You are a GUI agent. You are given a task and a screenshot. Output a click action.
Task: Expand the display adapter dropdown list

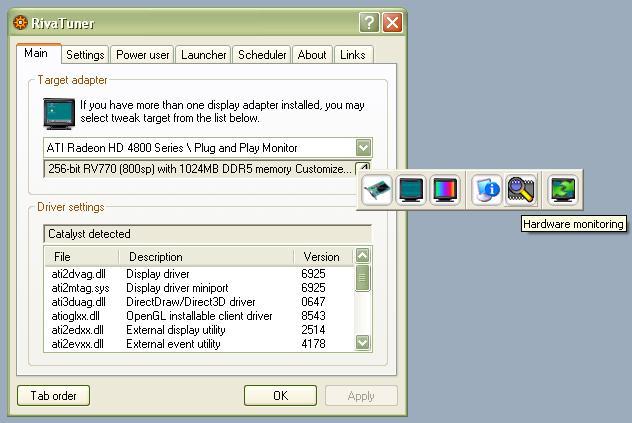pyautogui.click(x=363, y=148)
